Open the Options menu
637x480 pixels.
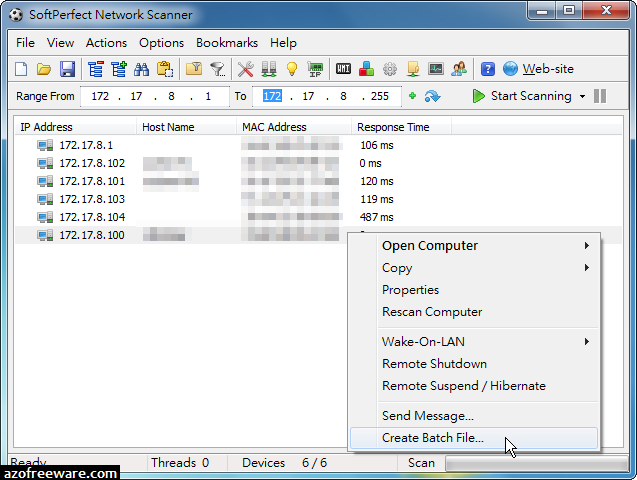point(161,43)
